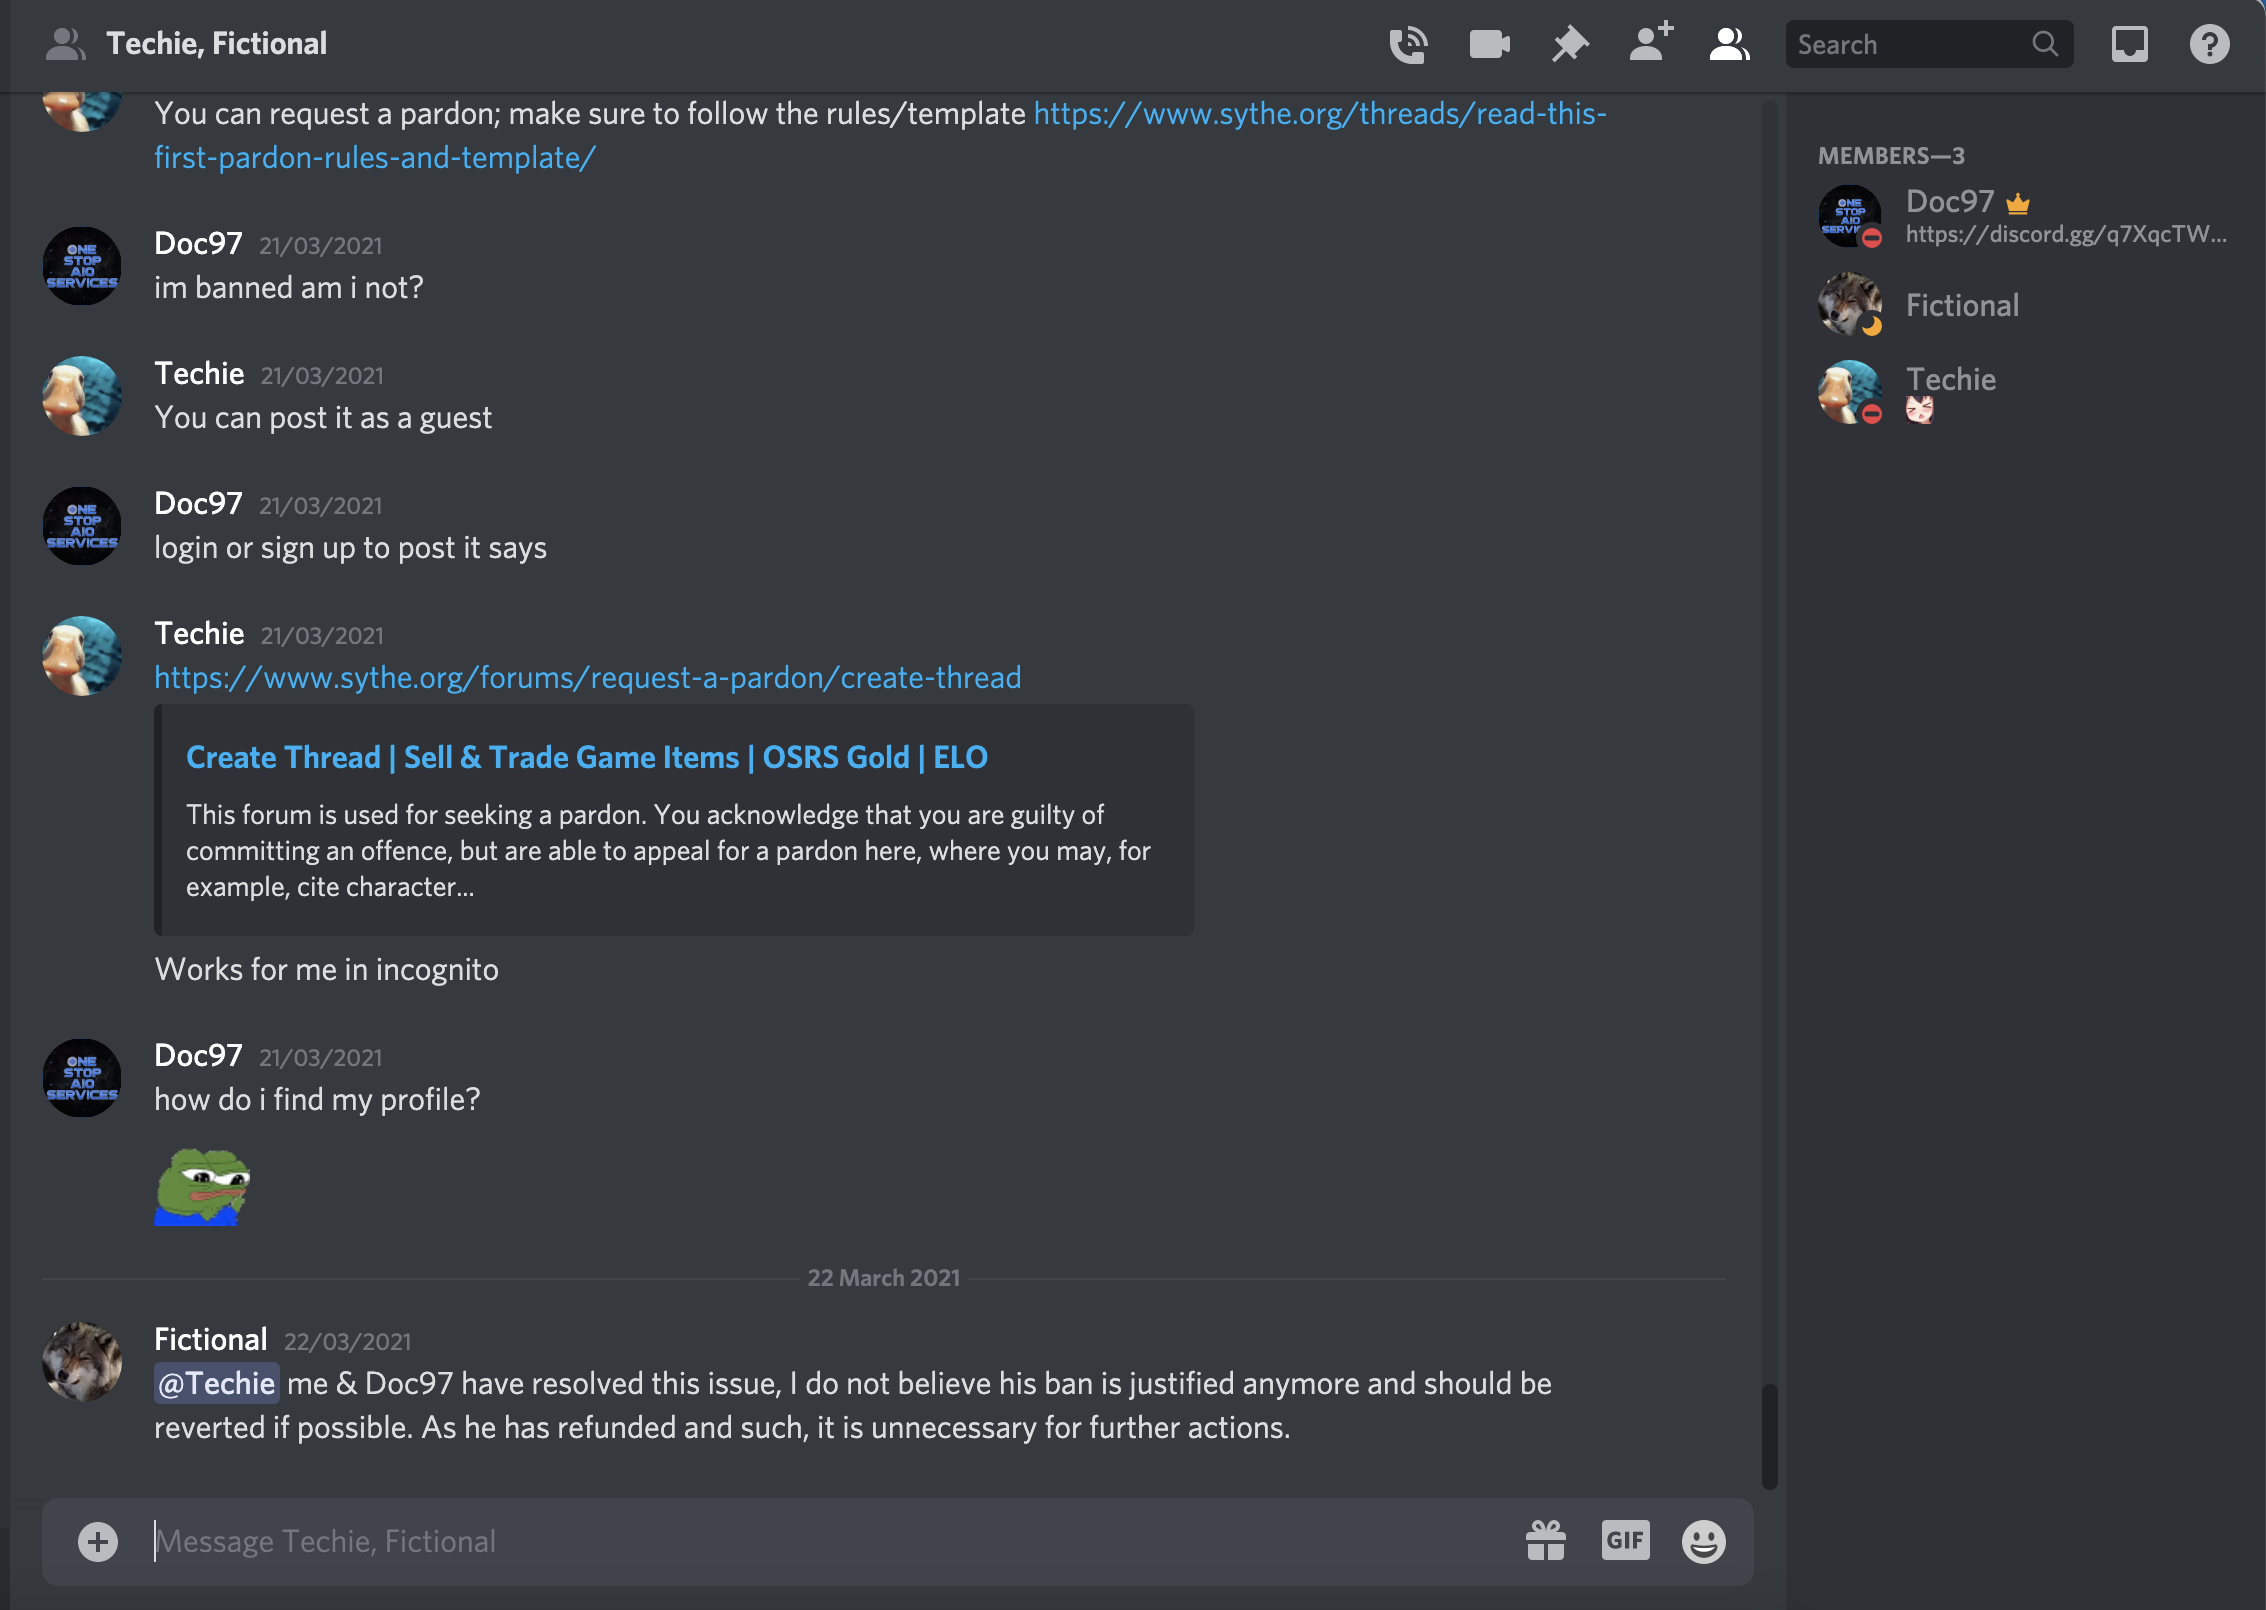Image resolution: width=2266 pixels, height=1610 pixels.
Task: Click the Search field
Action: click(x=1910, y=45)
